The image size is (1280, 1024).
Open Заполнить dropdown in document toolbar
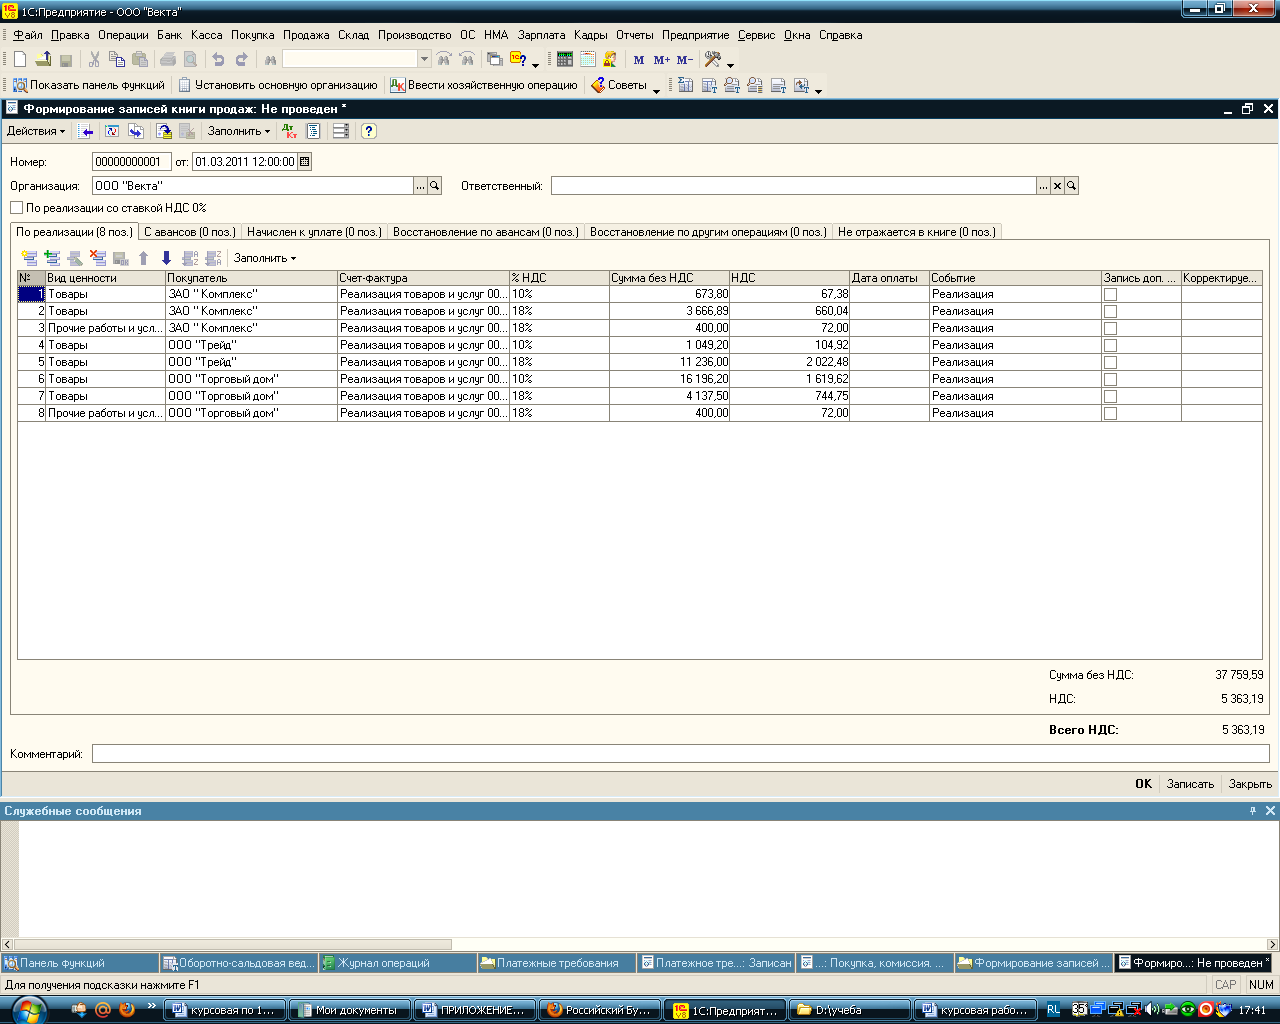(x=239, y=131)
